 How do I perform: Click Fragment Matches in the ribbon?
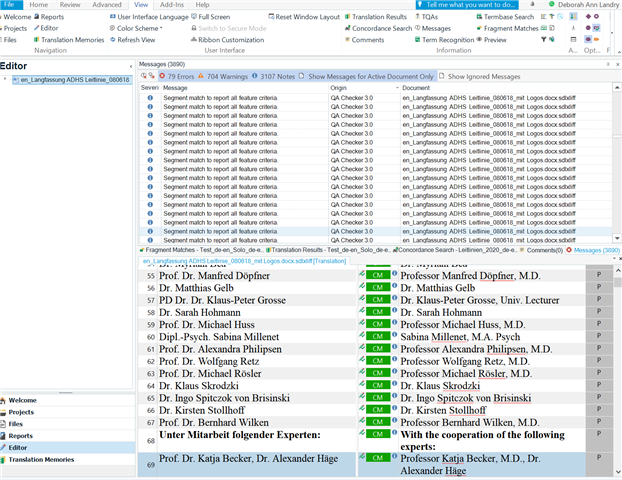[507, 28]
